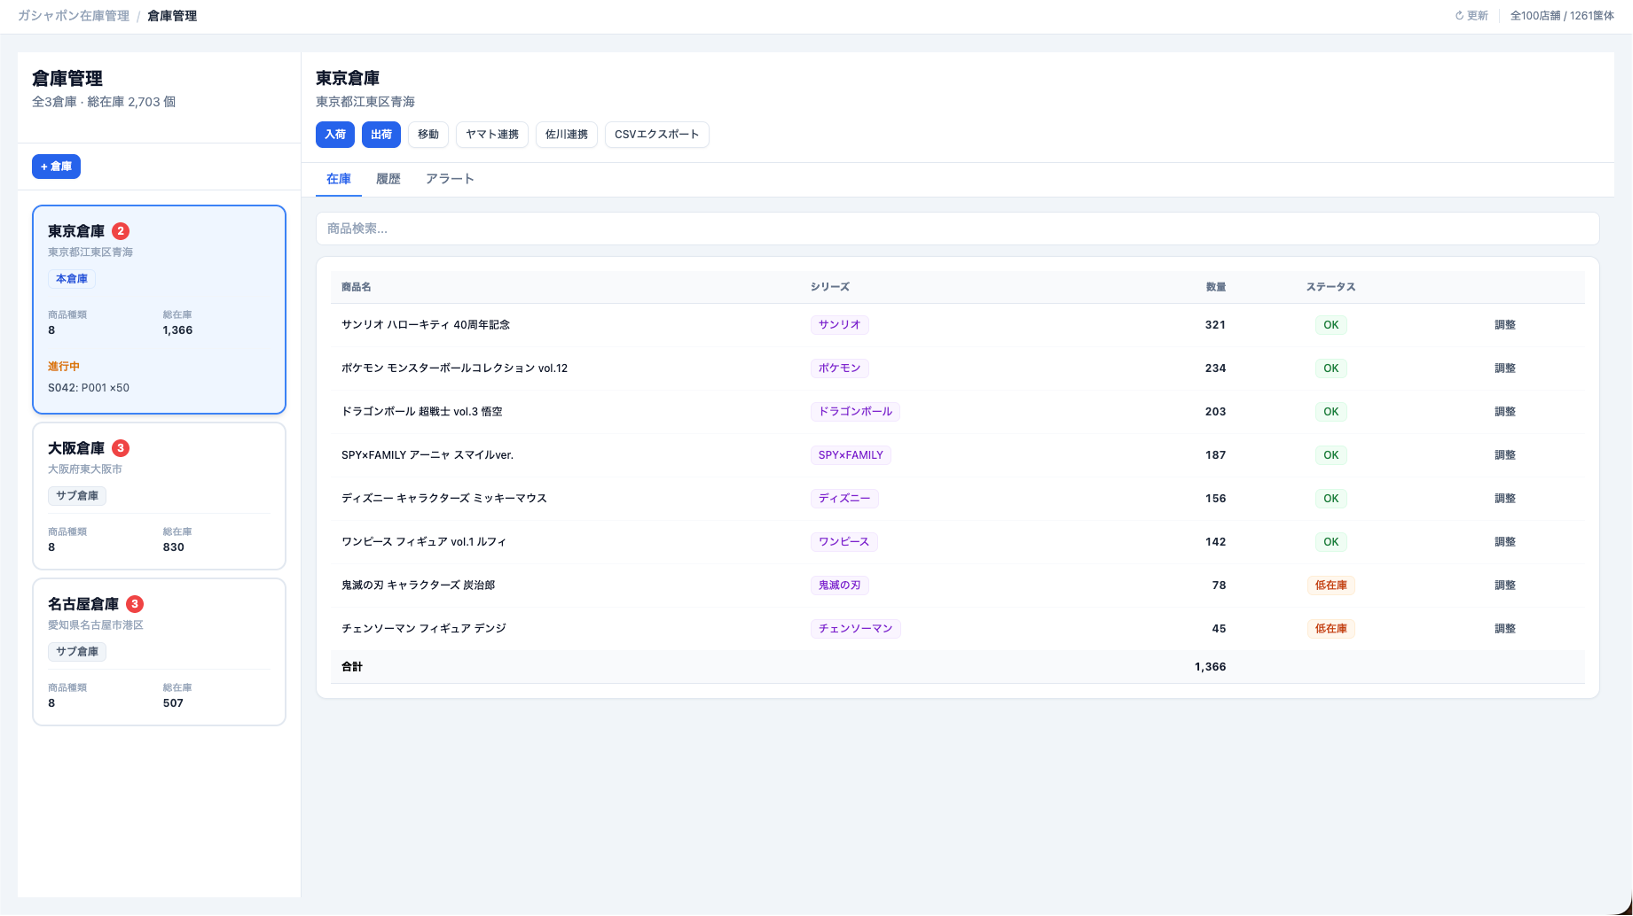Image resolution: width=1633 pixels, height=916 pixels.
Task: Switch to the 履歴 tab
Action: click(x=388, y=179)
